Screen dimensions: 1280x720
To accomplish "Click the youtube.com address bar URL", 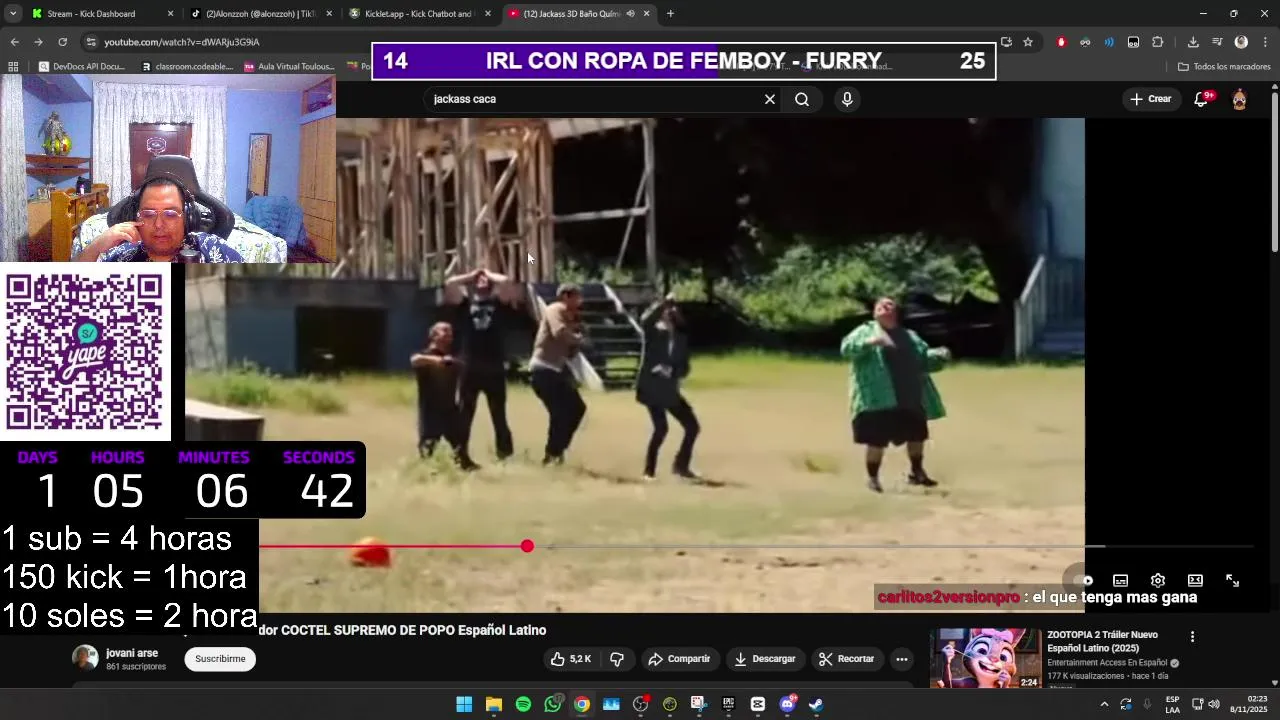I will point(182,42).
